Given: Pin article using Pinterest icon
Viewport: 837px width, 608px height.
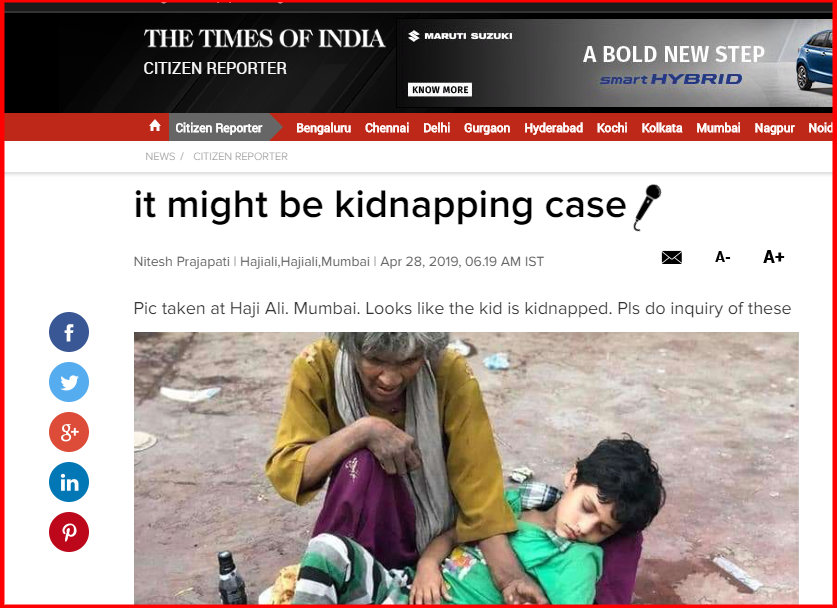Looking at the screenshot, I should [x=69, y=532].
